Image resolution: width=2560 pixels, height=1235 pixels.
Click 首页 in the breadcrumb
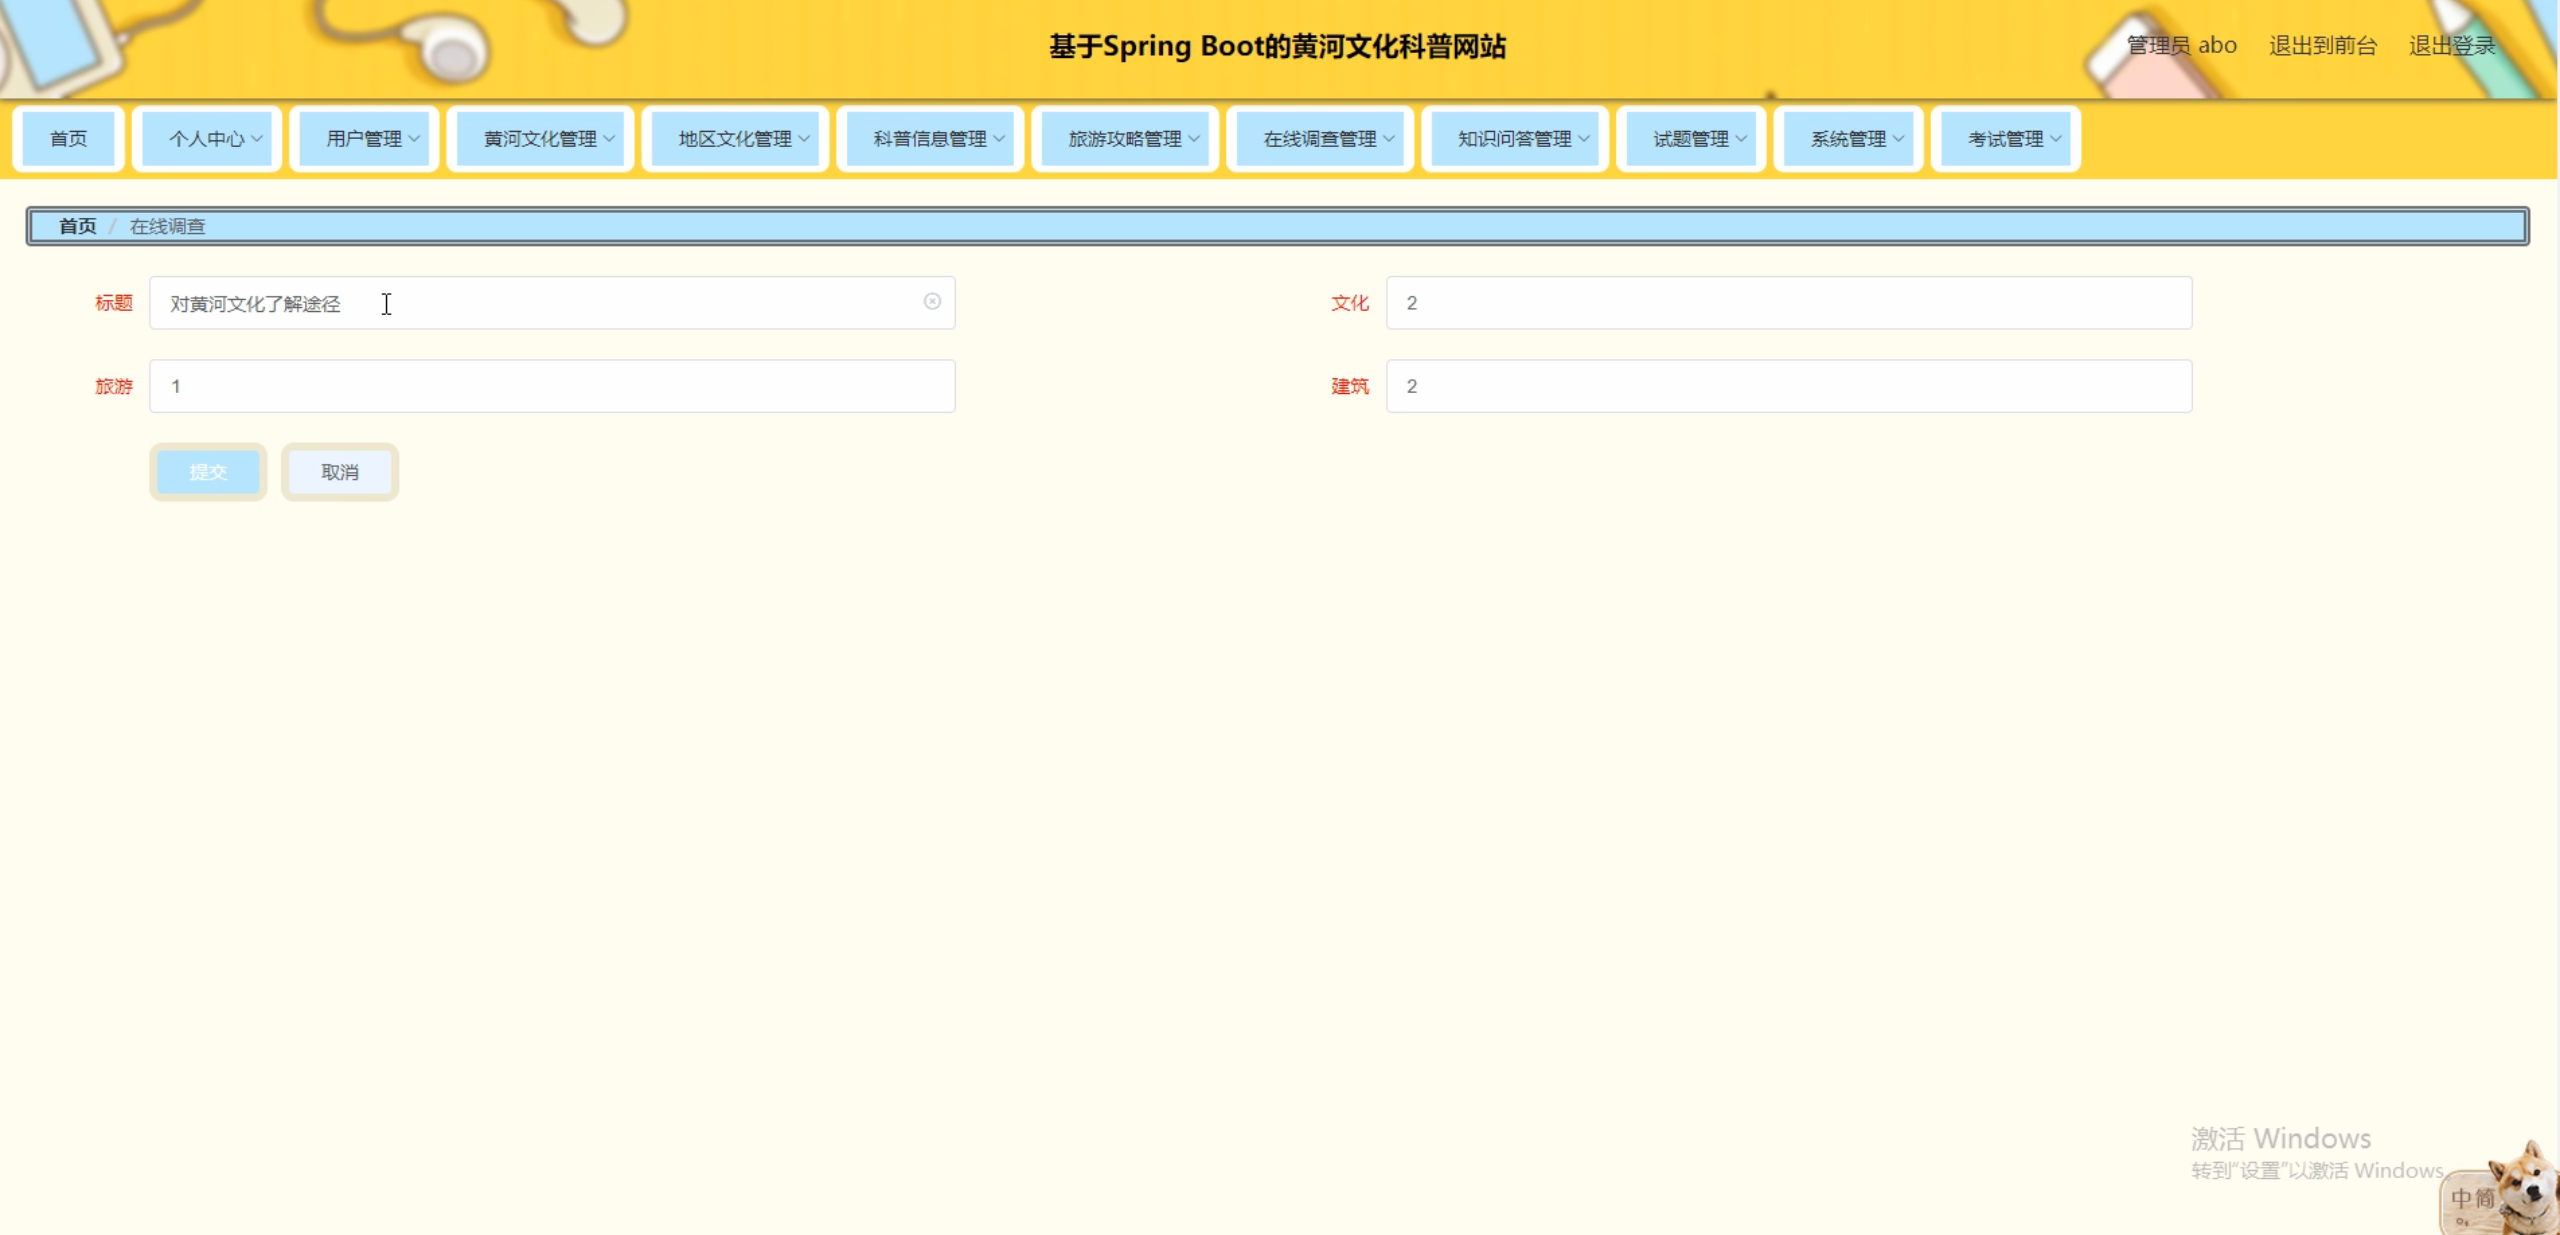(77, 226)
